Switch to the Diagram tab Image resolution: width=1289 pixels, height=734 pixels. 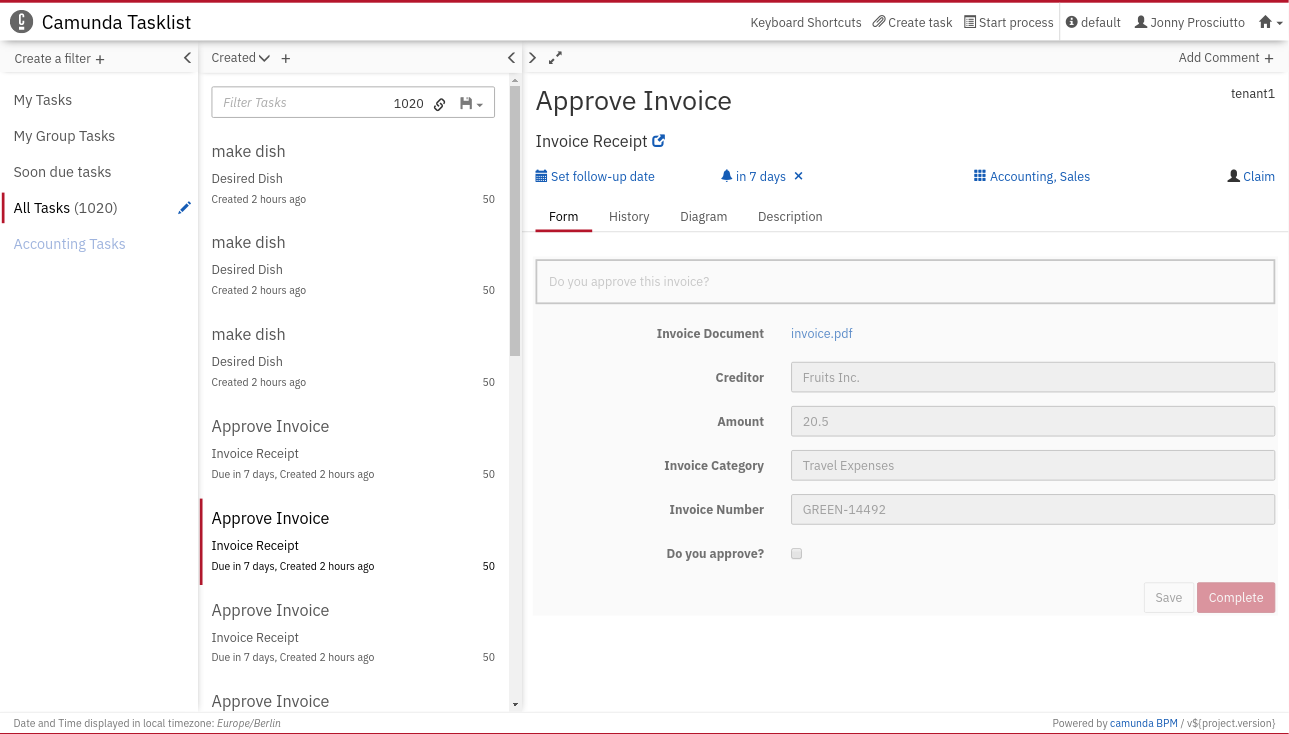704,216
